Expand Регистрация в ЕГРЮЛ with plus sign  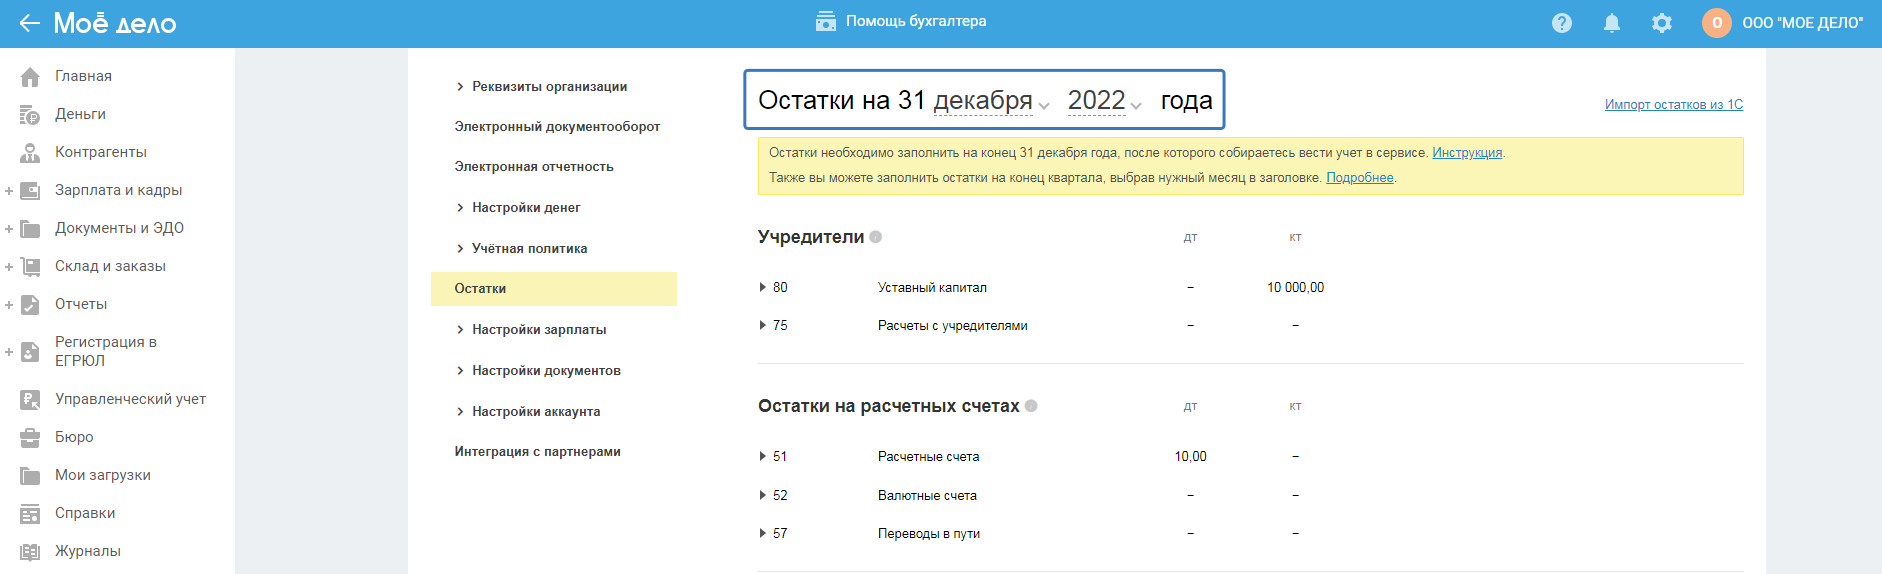pos(9,352)
